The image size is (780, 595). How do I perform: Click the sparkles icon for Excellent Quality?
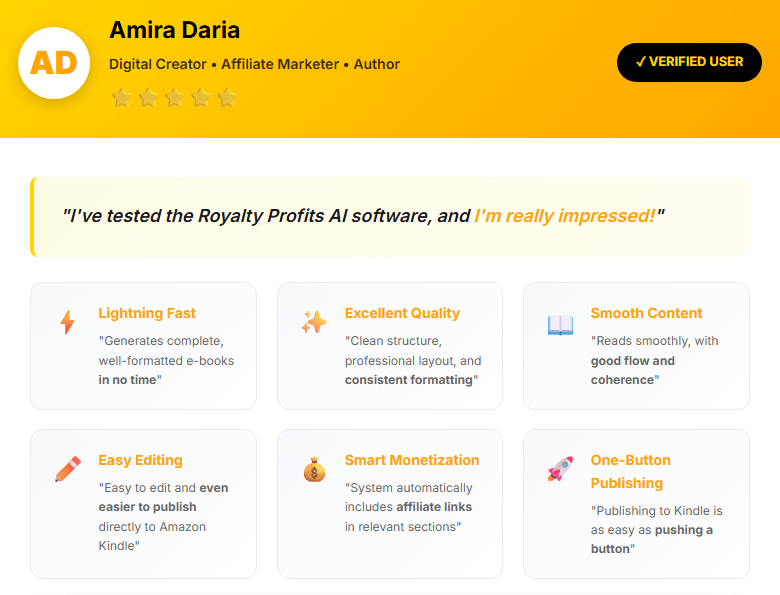point(314,322)
